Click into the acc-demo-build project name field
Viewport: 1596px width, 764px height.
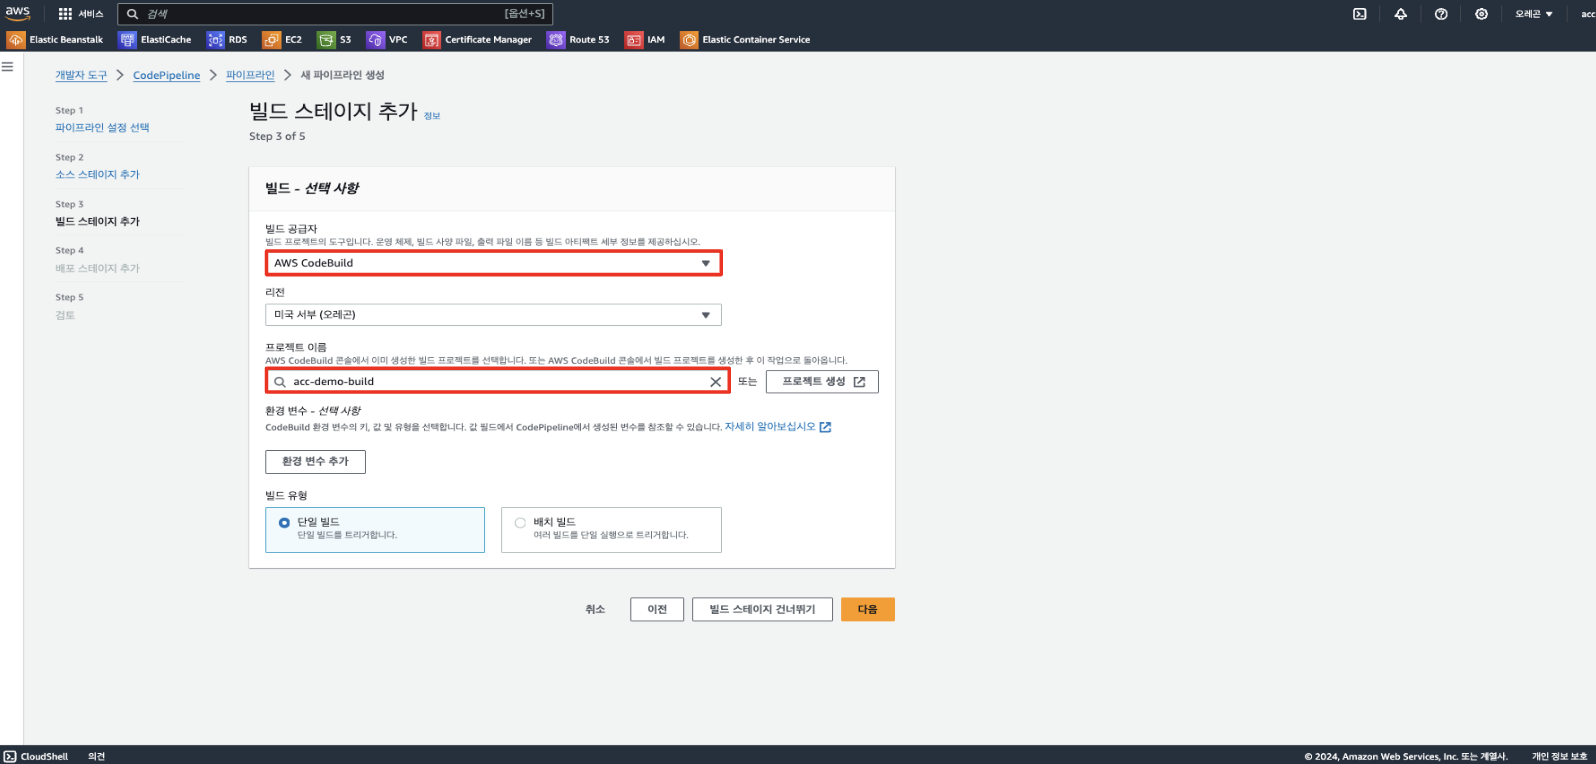pyautogui.click(x=497, y=382)
